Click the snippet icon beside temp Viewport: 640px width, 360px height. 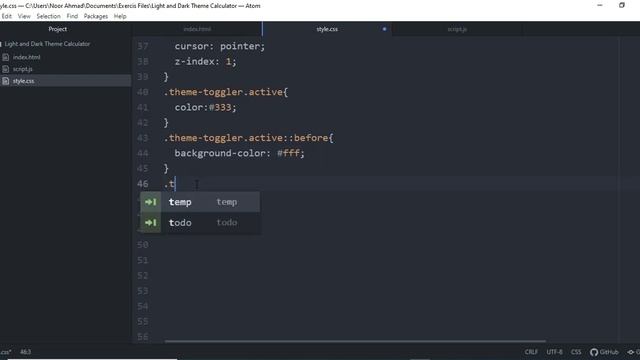151,202
